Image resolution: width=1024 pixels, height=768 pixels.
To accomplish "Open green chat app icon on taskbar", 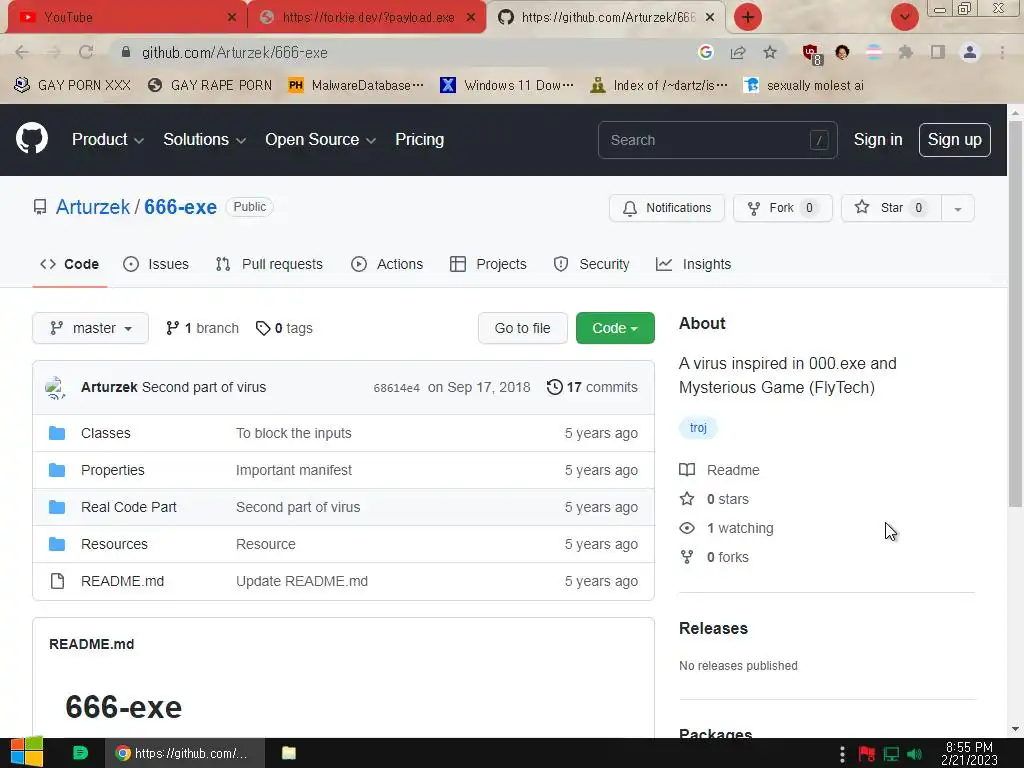I will (80, 753).
